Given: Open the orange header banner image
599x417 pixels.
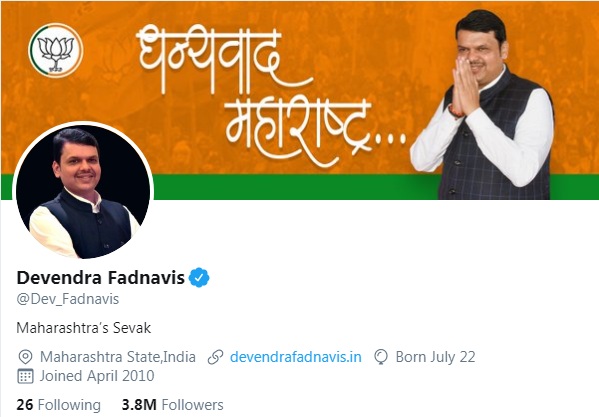Looking at the screenshot, I should point(300,100).
